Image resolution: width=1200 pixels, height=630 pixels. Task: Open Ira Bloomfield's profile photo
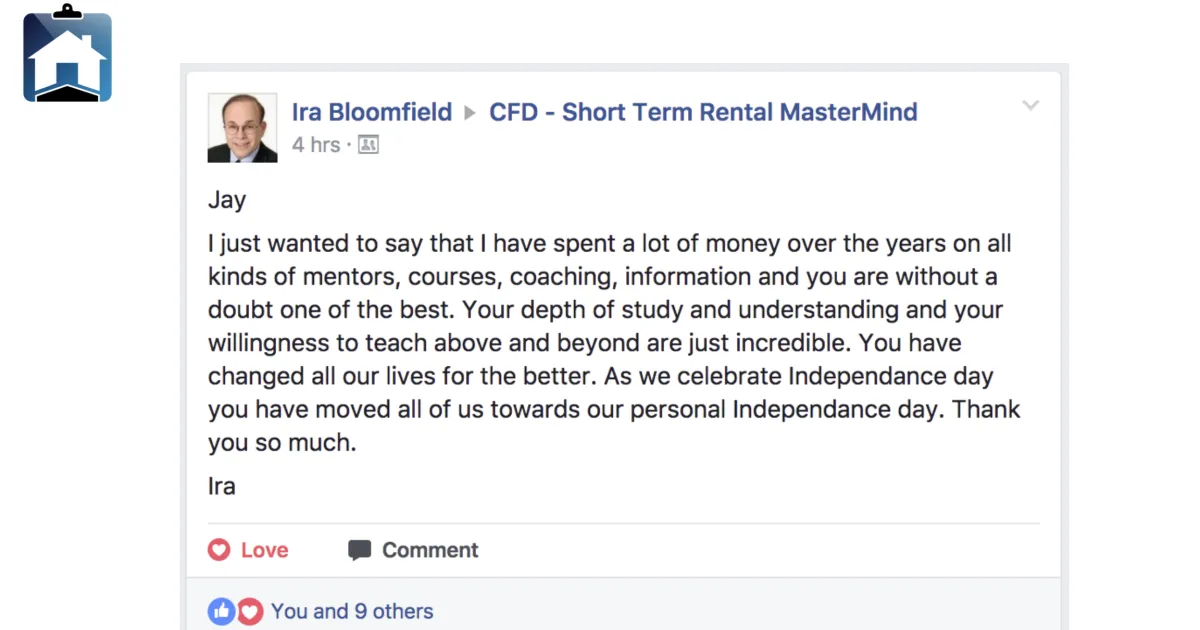coord(242,128)
